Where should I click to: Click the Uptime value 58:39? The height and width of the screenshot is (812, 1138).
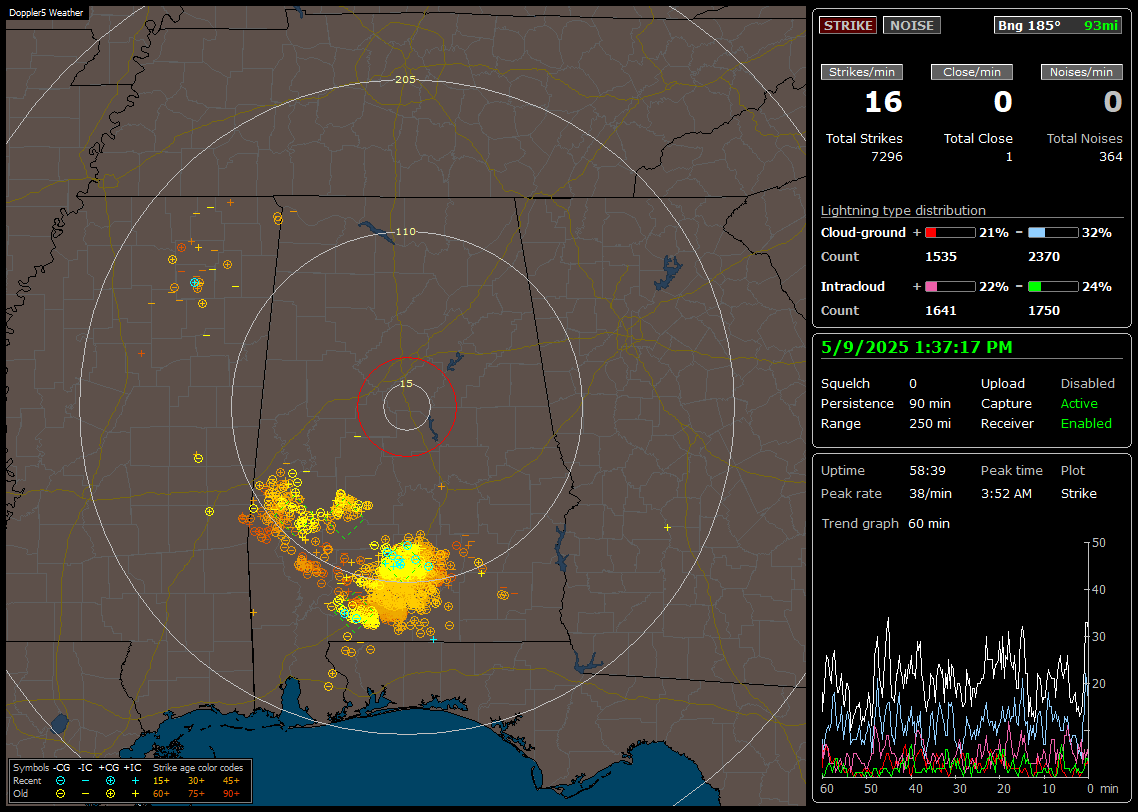(928, 471)
